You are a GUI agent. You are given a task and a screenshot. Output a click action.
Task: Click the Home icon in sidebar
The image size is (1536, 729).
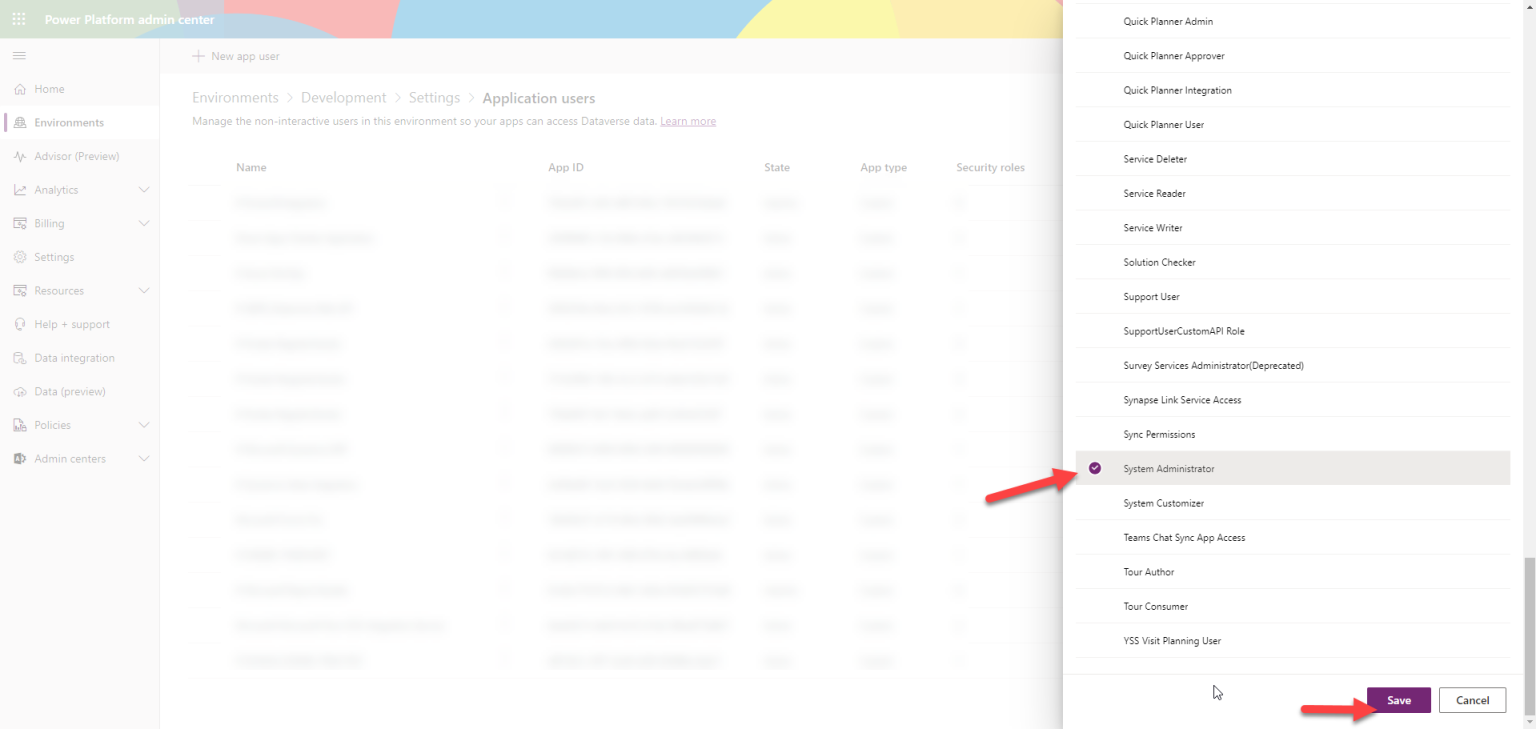click(x=20, y=89)
